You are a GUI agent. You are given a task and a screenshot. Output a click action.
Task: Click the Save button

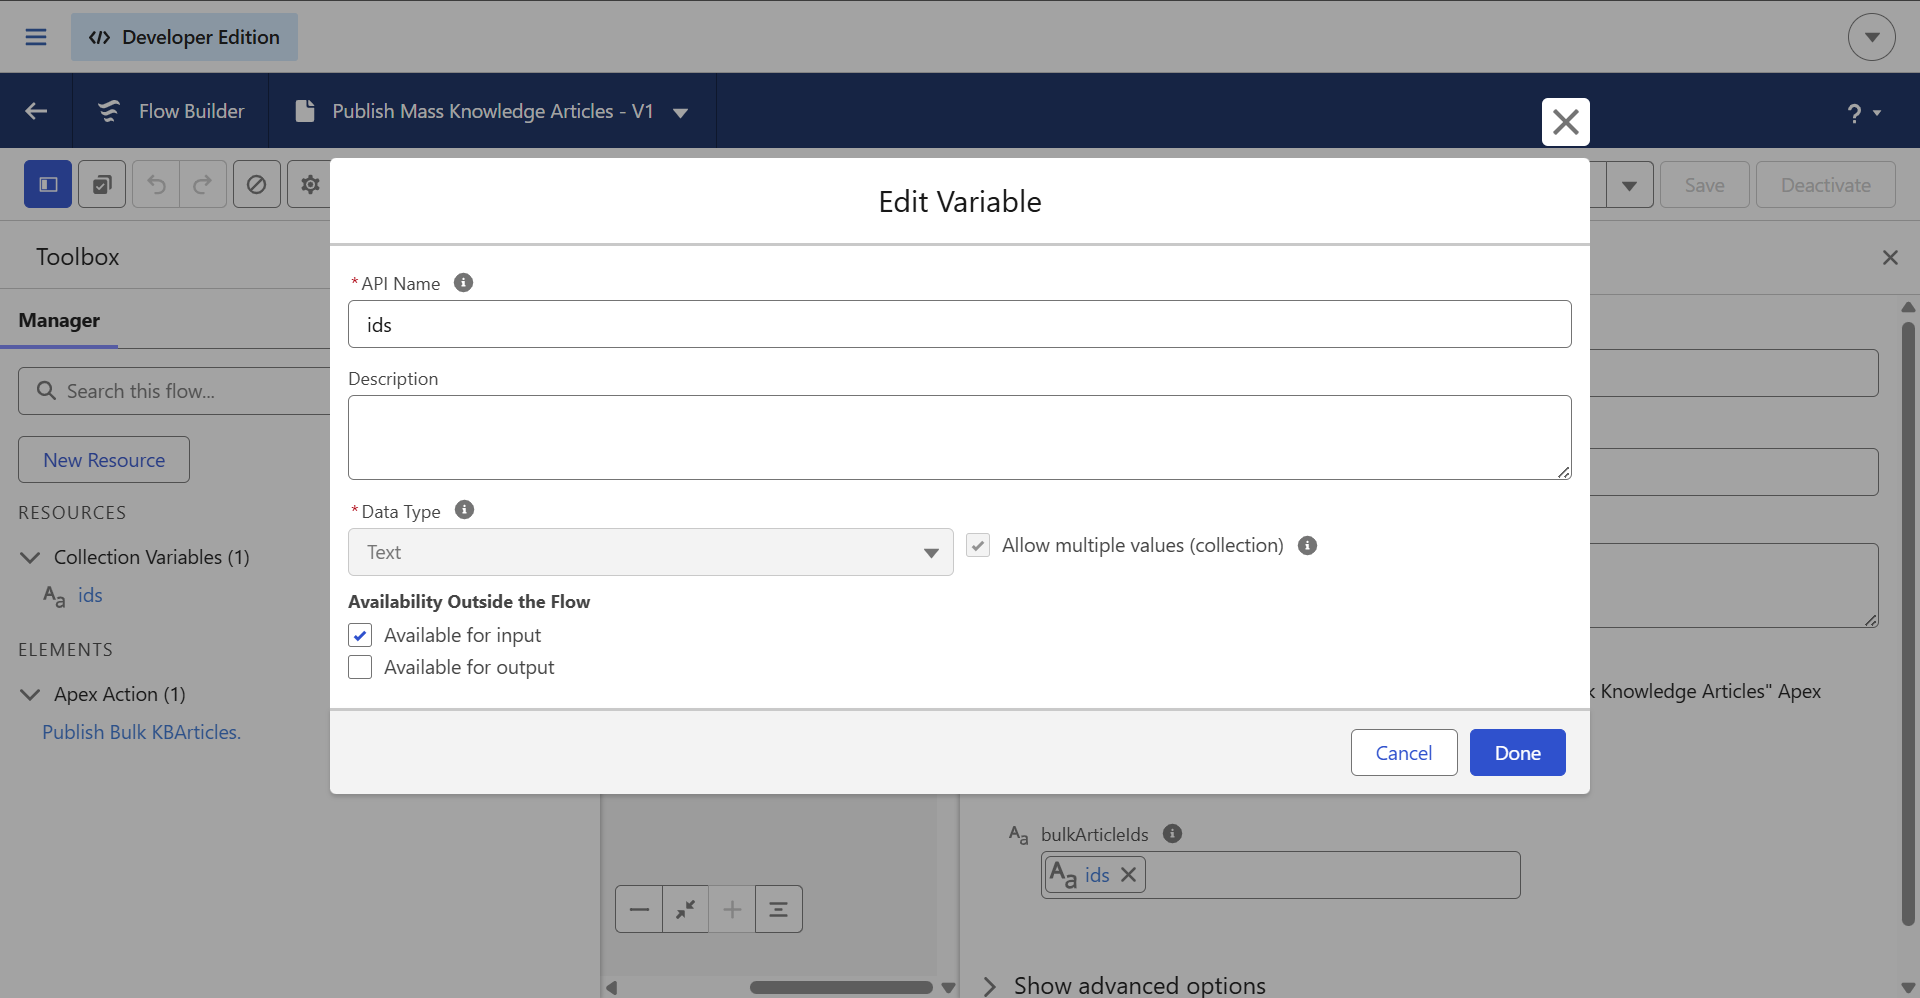pos(1704,185)
